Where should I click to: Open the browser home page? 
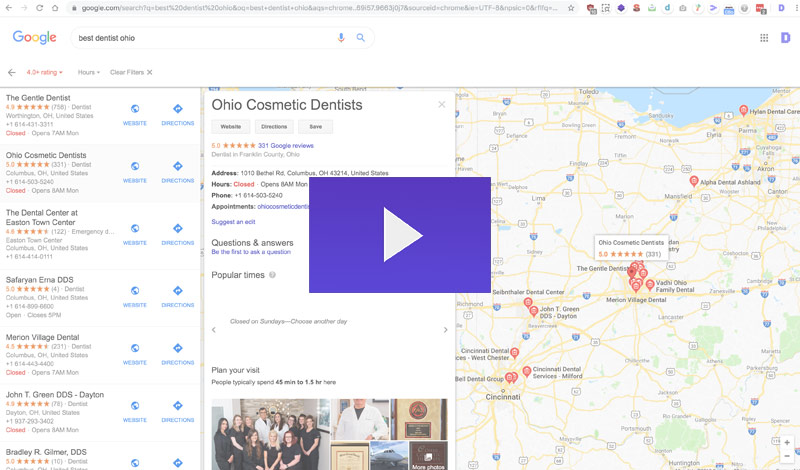[55, 8]
